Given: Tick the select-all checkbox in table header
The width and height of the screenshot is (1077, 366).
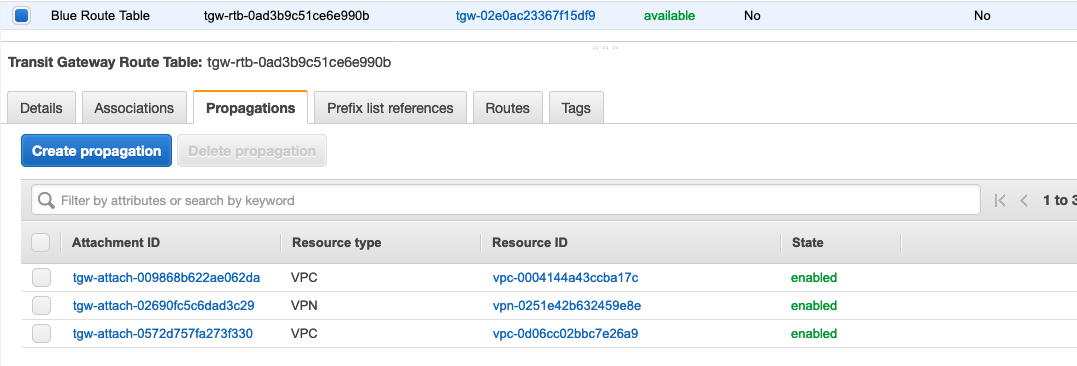Looking at the screenshot, I should (41, 242).
